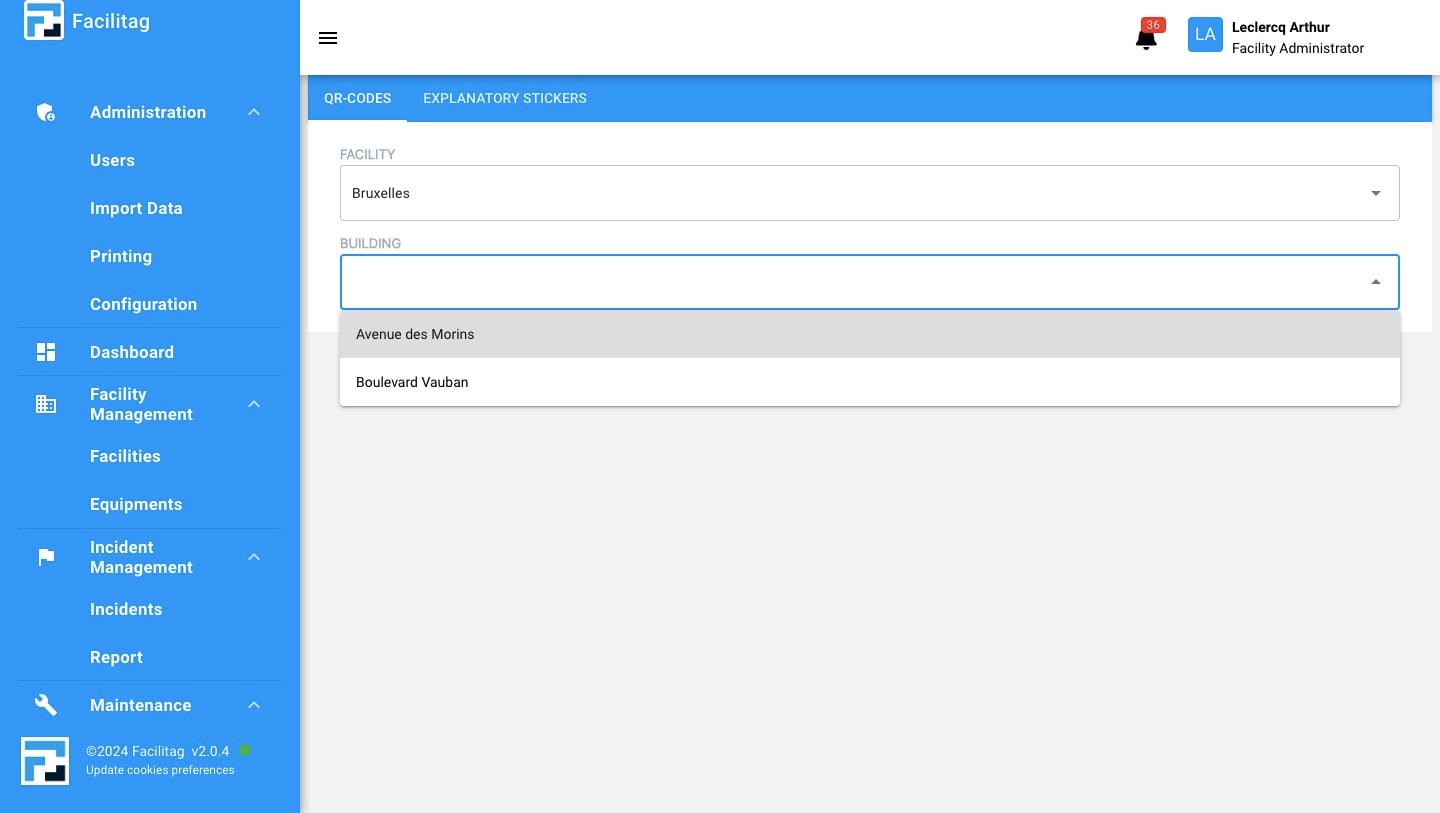This screenshot has height=813, width=1440.
Task: Collapse the Facility Management chevron
Action: (x=254, y=404)
